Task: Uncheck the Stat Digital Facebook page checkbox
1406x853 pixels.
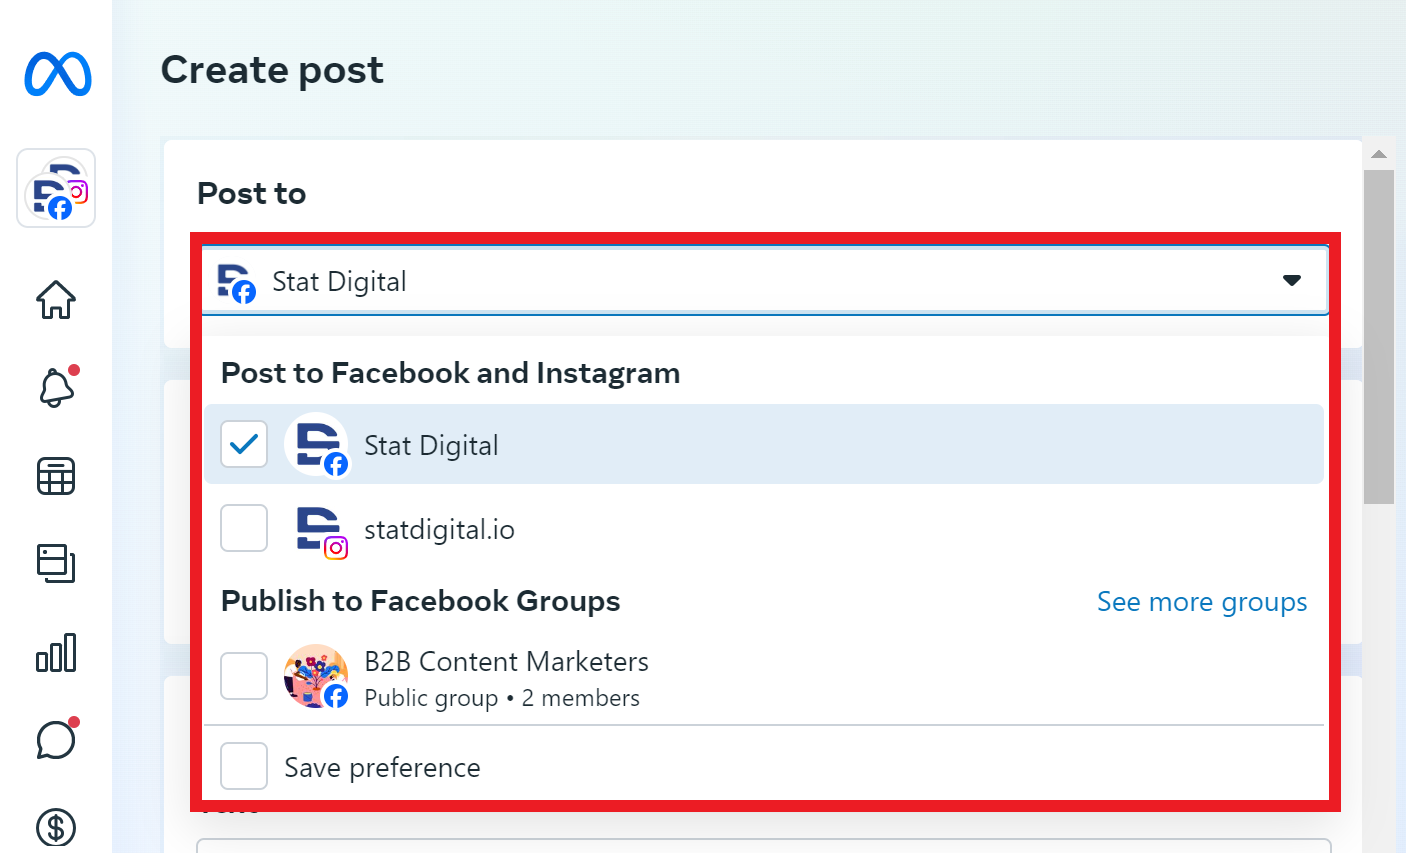Action: point(244,444)
